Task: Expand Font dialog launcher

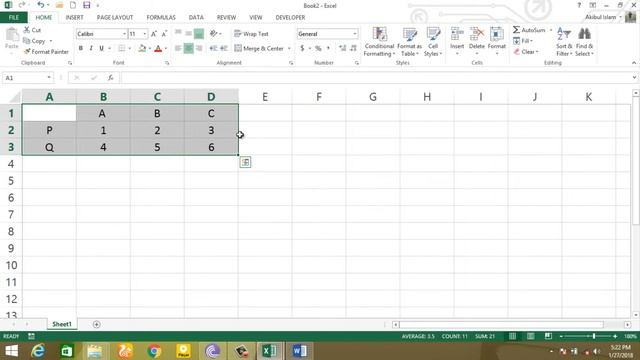Action: click(x=167, y=63)
